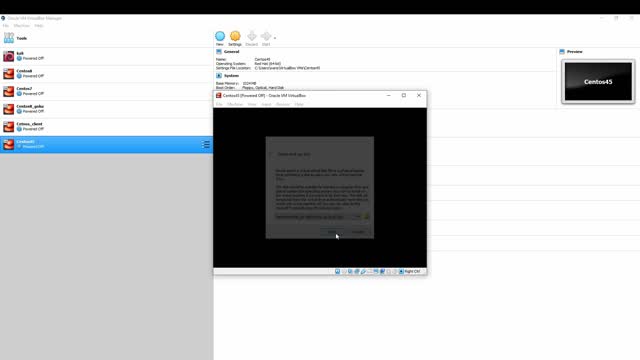Open the start-up disk dropdown in the dialog
640x360 pixels.
[x=318, y=217]
